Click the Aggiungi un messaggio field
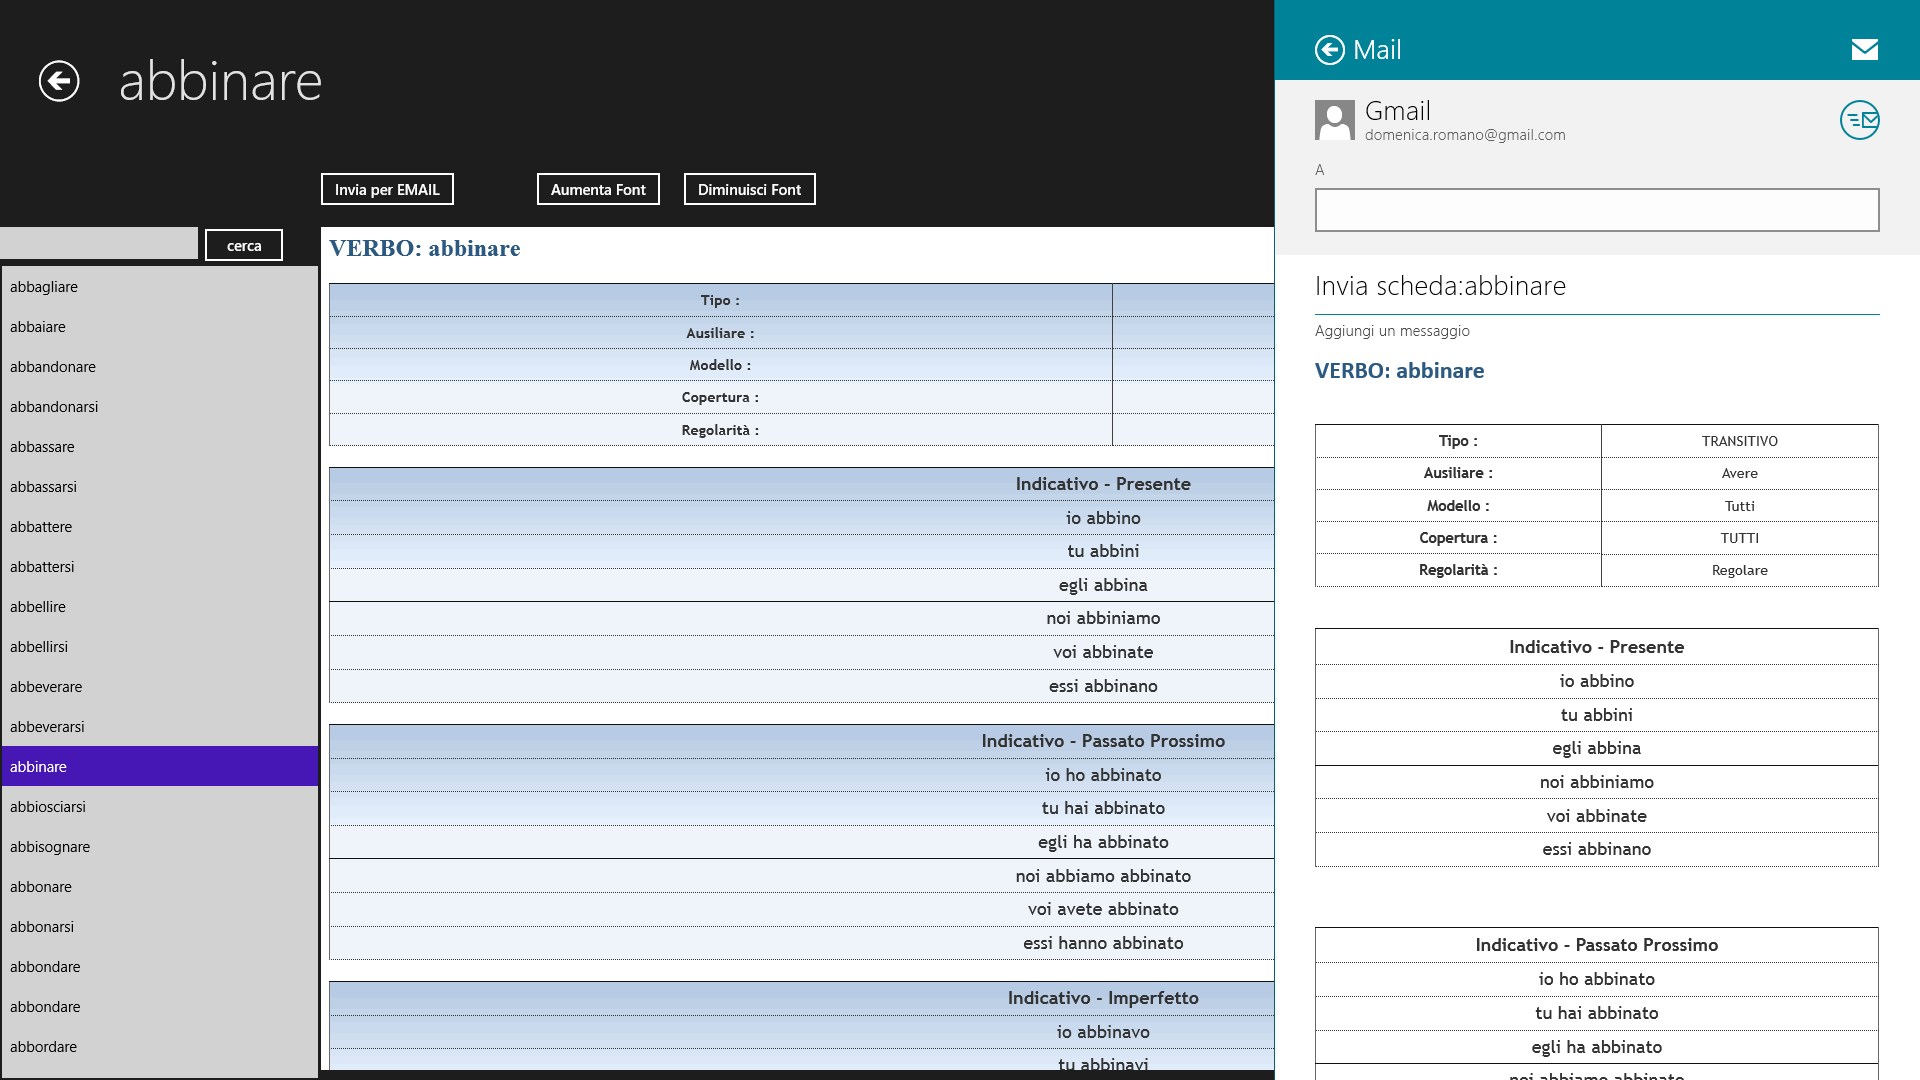The width and height of the screenshot is (1920, 1080). click(x=1392, y=331)
